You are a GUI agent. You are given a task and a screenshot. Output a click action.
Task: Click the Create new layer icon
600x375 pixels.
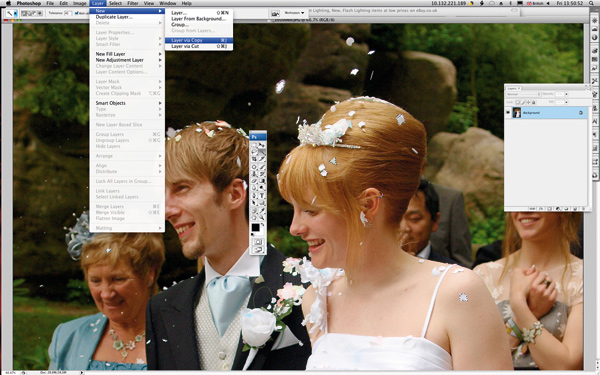click(x=575, y=209)
